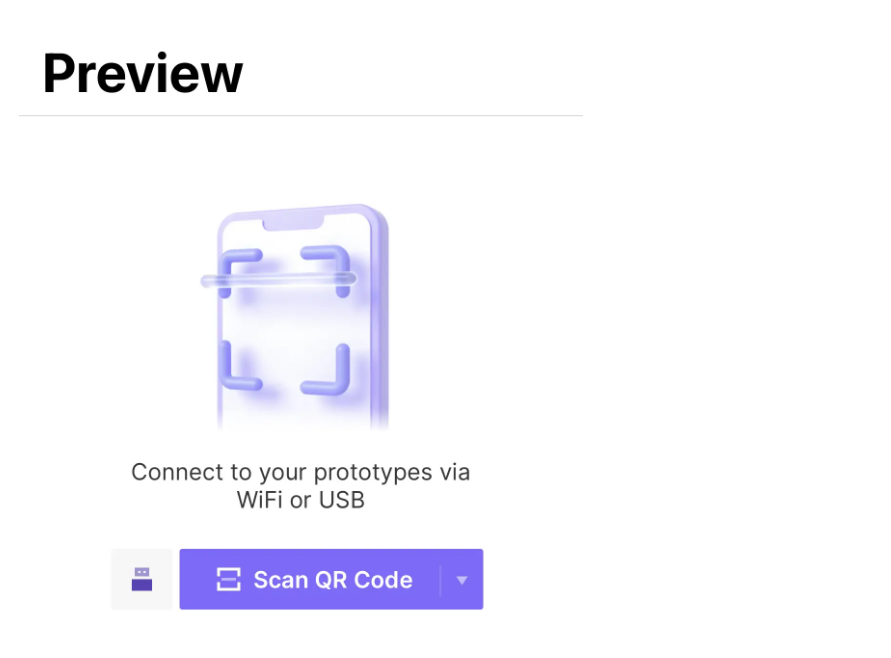Click the vertical separator inside the purple button

441,580
